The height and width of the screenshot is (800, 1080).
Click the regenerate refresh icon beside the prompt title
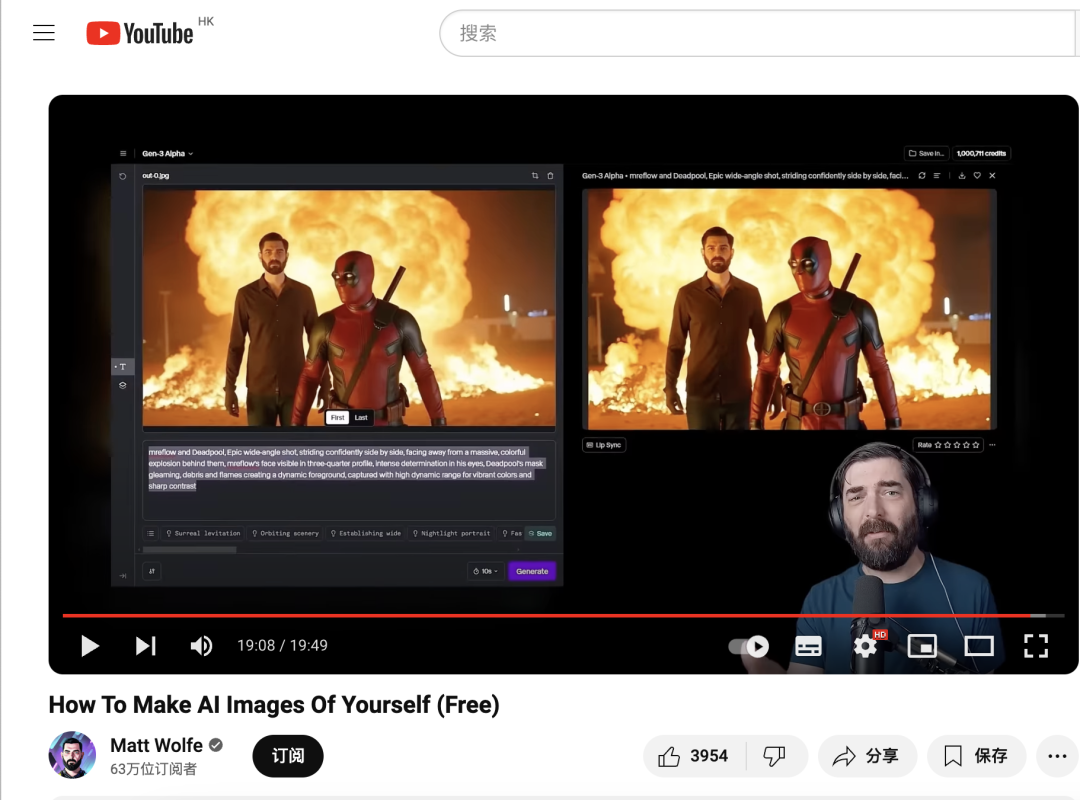pyautogui.click(x=922, y=176)
